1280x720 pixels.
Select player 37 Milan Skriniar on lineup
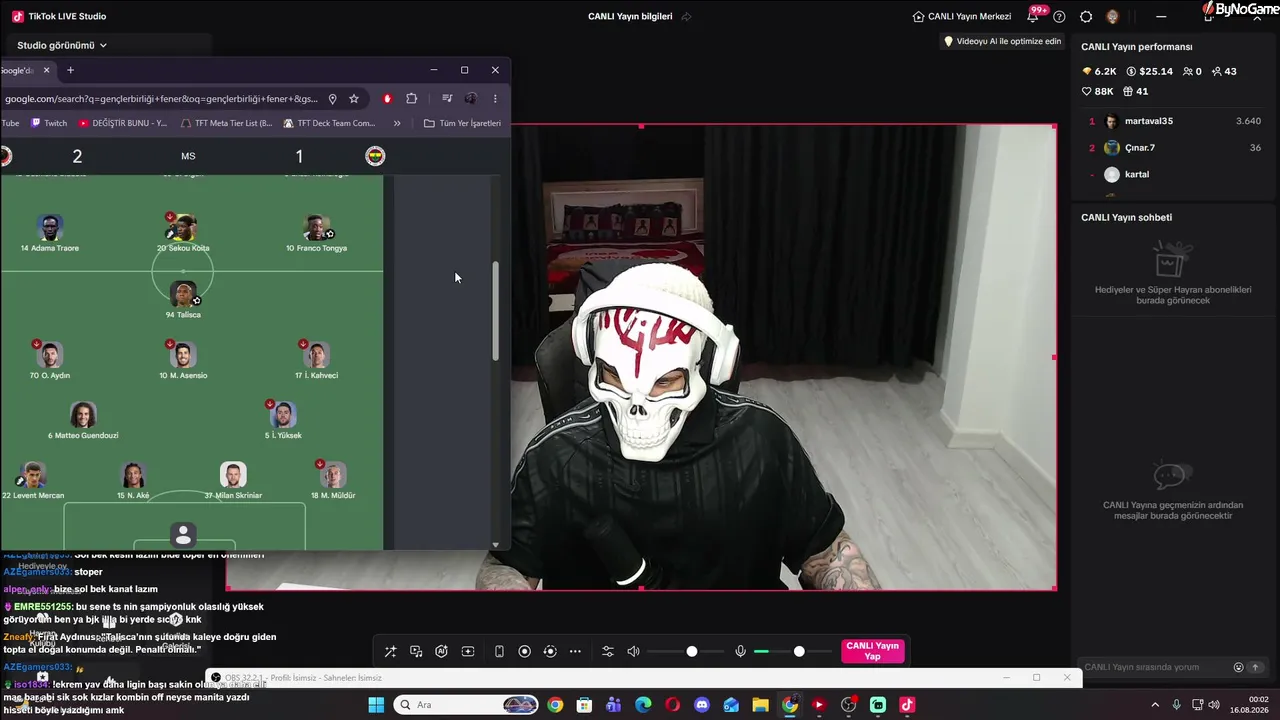click(x=233, y=481)
